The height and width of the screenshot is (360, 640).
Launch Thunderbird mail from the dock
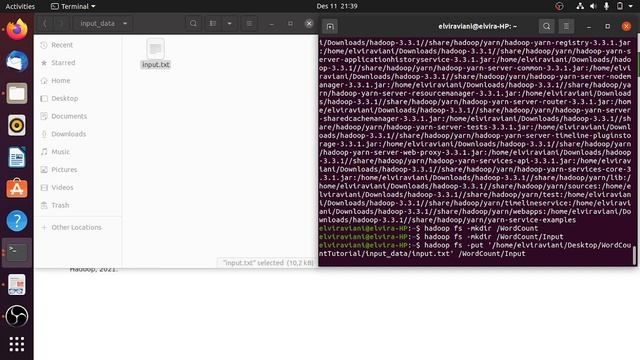tap(17, 61)
